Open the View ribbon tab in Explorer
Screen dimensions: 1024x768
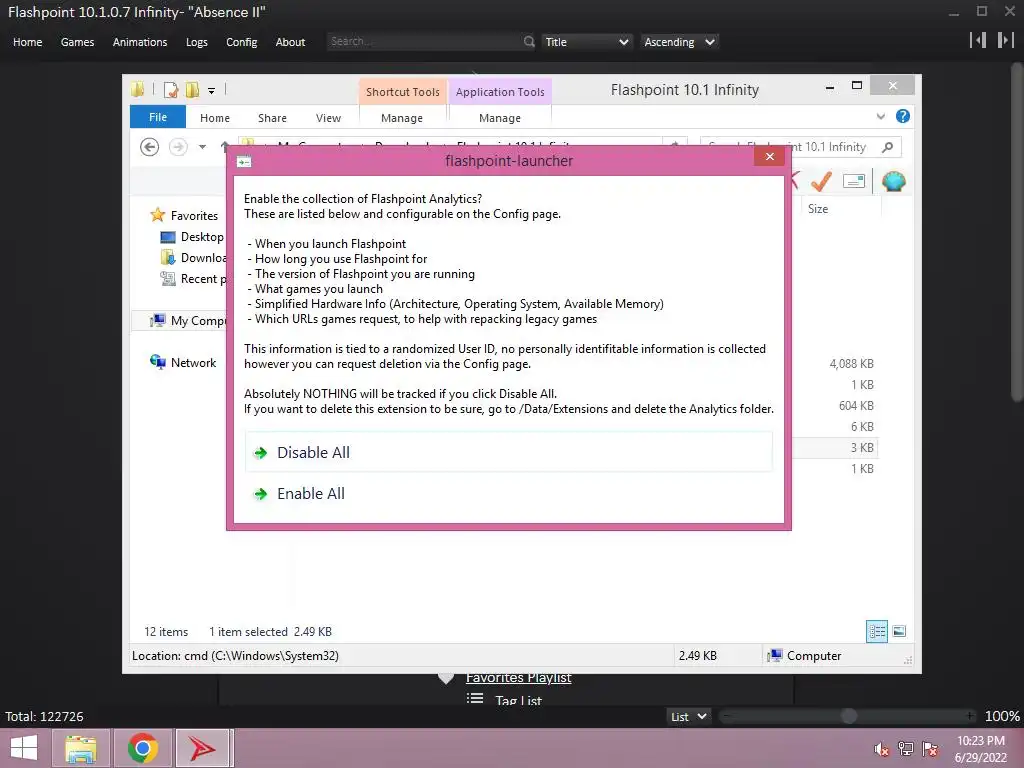point(328,118)
